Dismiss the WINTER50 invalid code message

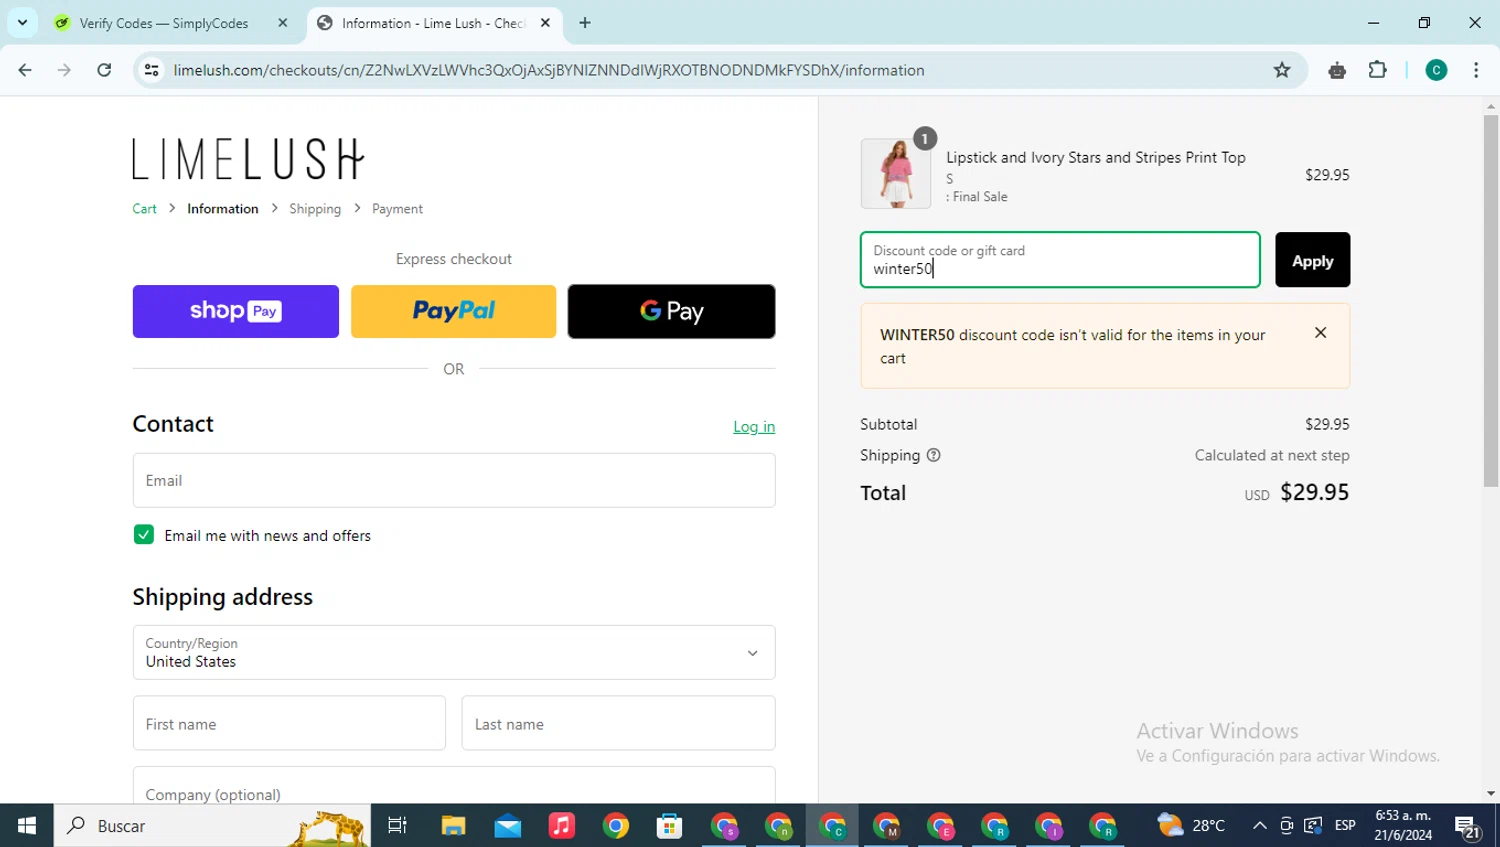point(1320,333)
